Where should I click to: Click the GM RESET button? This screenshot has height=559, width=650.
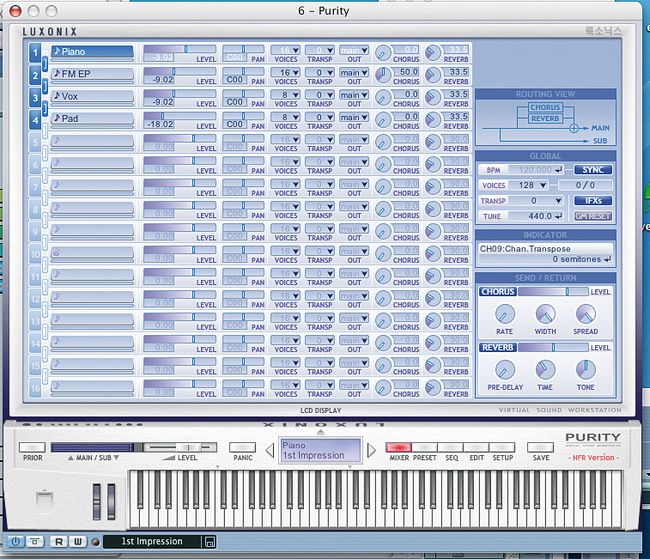coord(593,216)
